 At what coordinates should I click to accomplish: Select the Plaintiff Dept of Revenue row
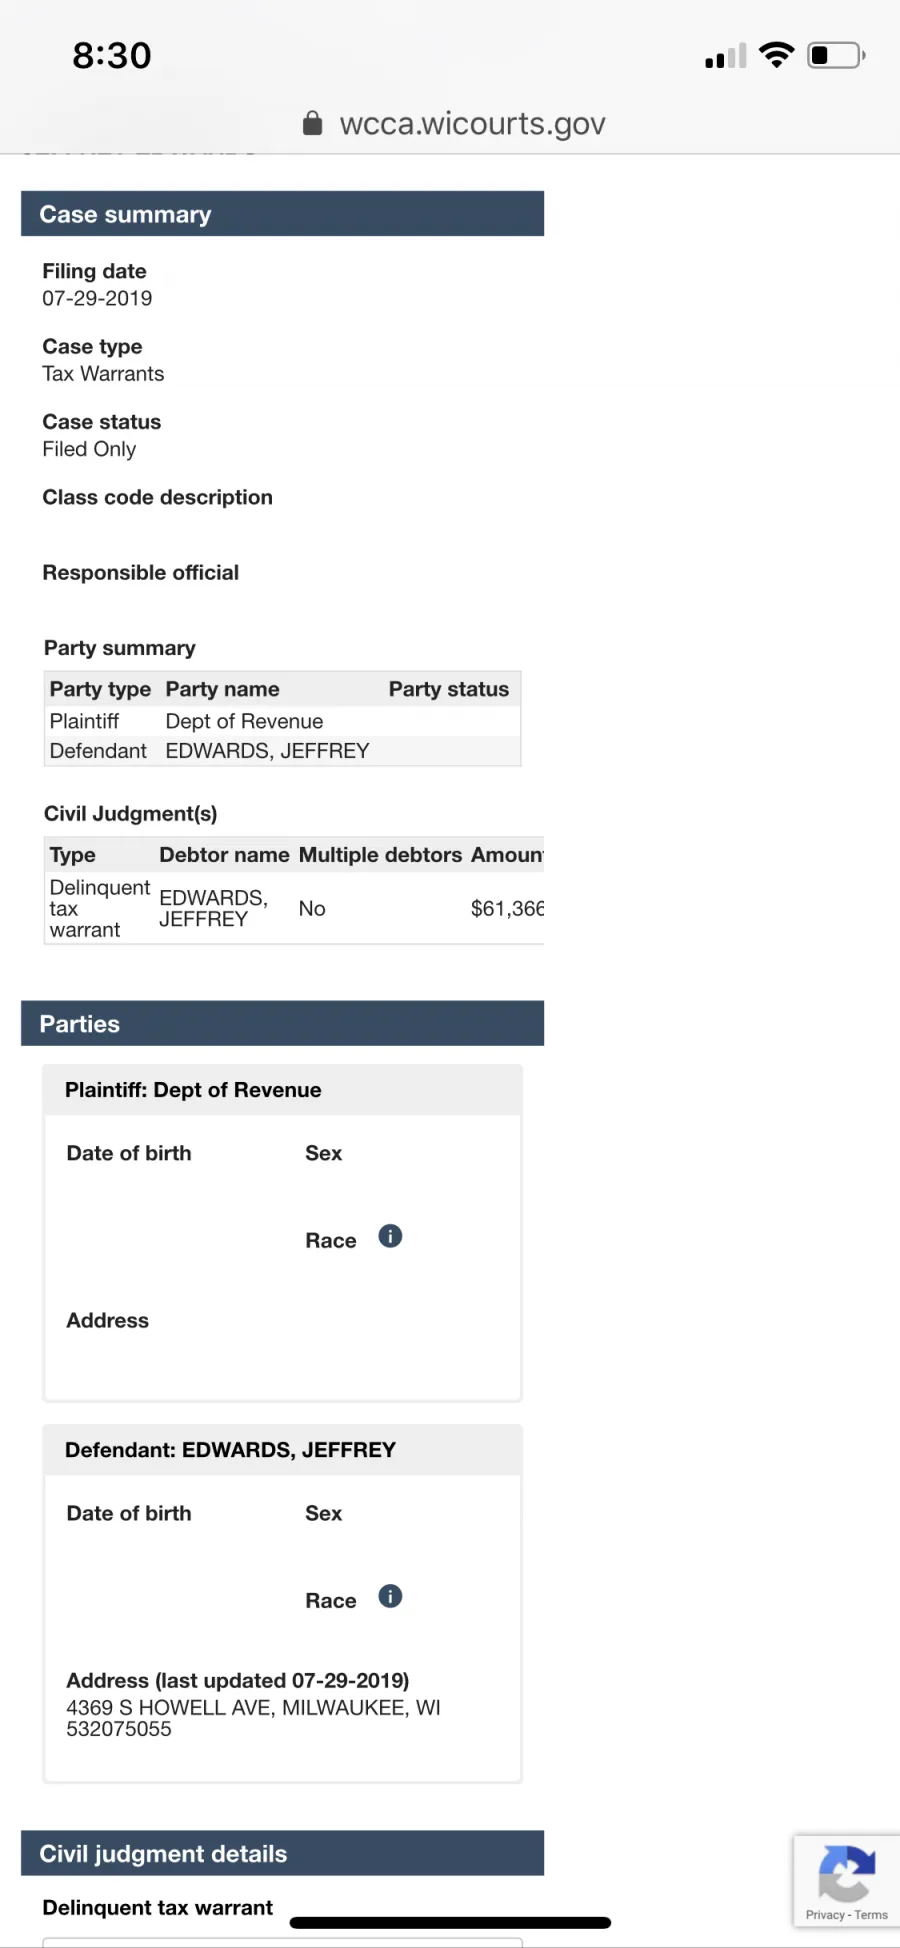coord(282,721)
